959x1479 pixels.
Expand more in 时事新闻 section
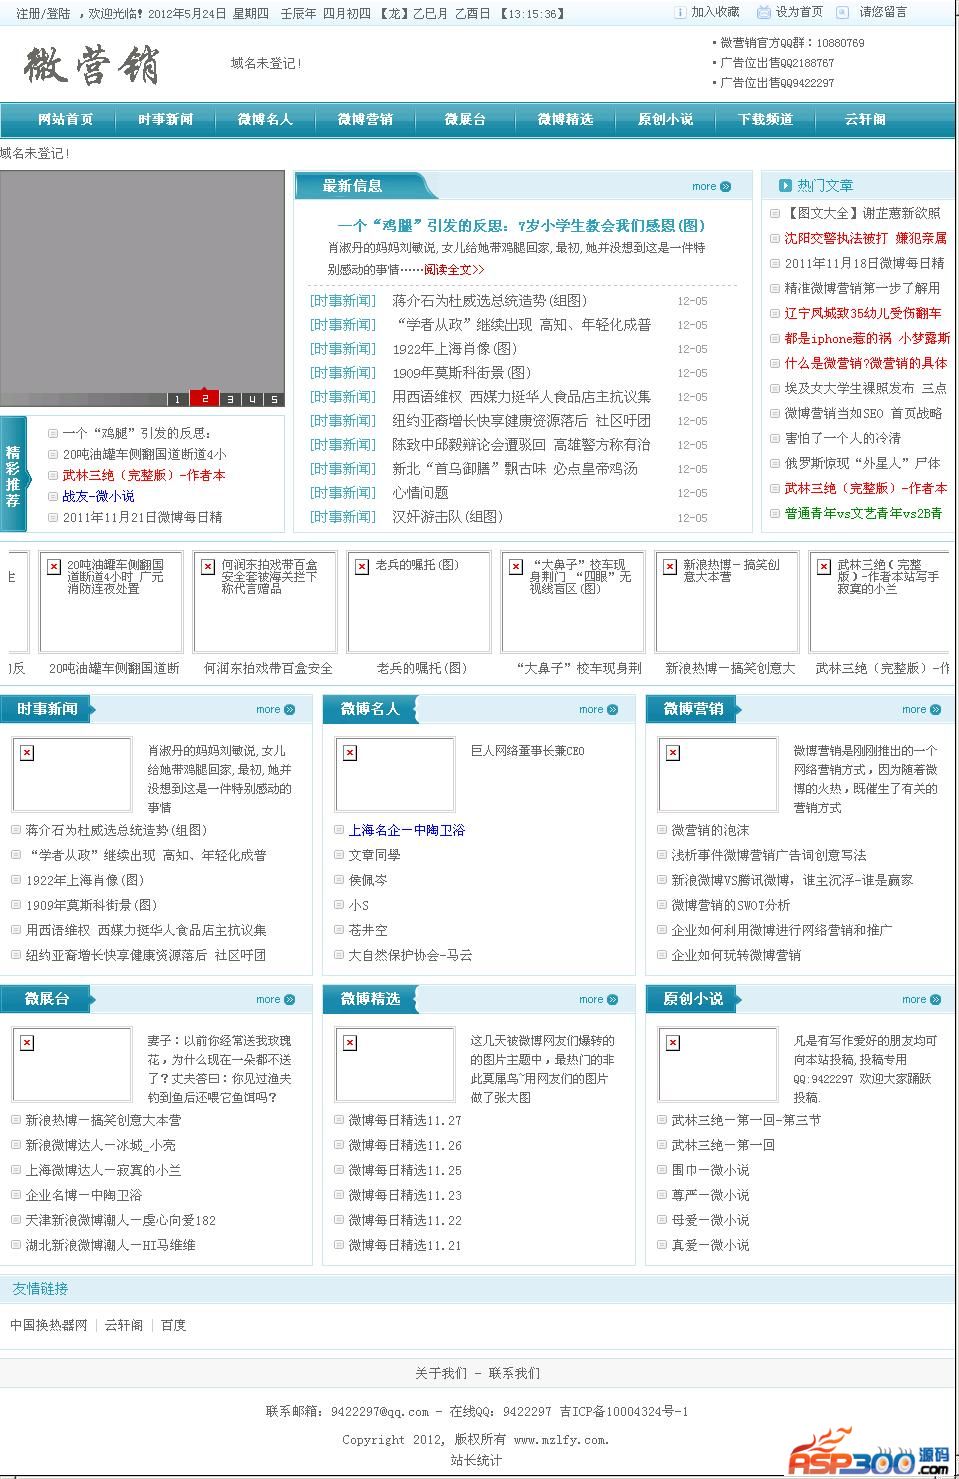275,709
